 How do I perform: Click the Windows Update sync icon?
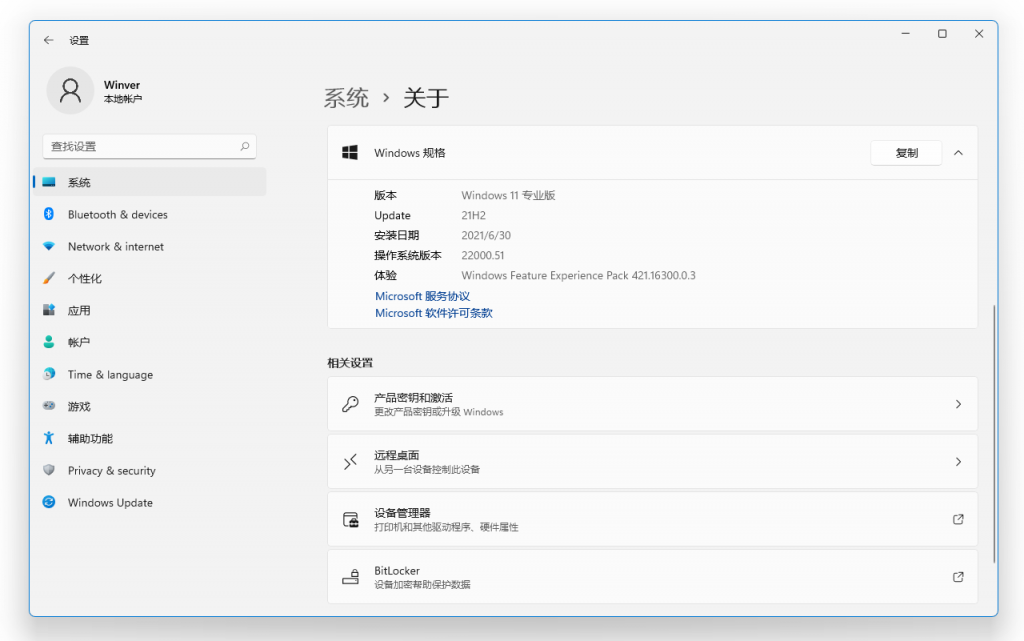[49, 502]
